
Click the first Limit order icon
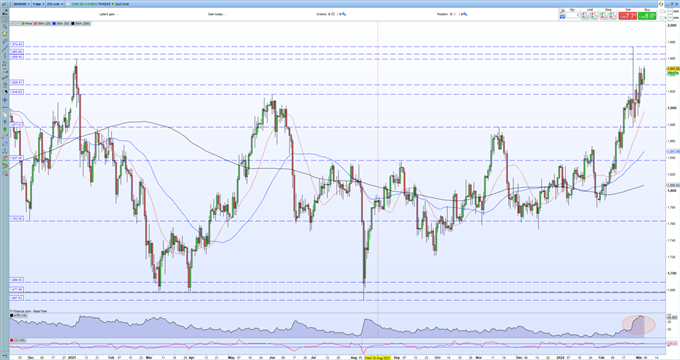585,16
